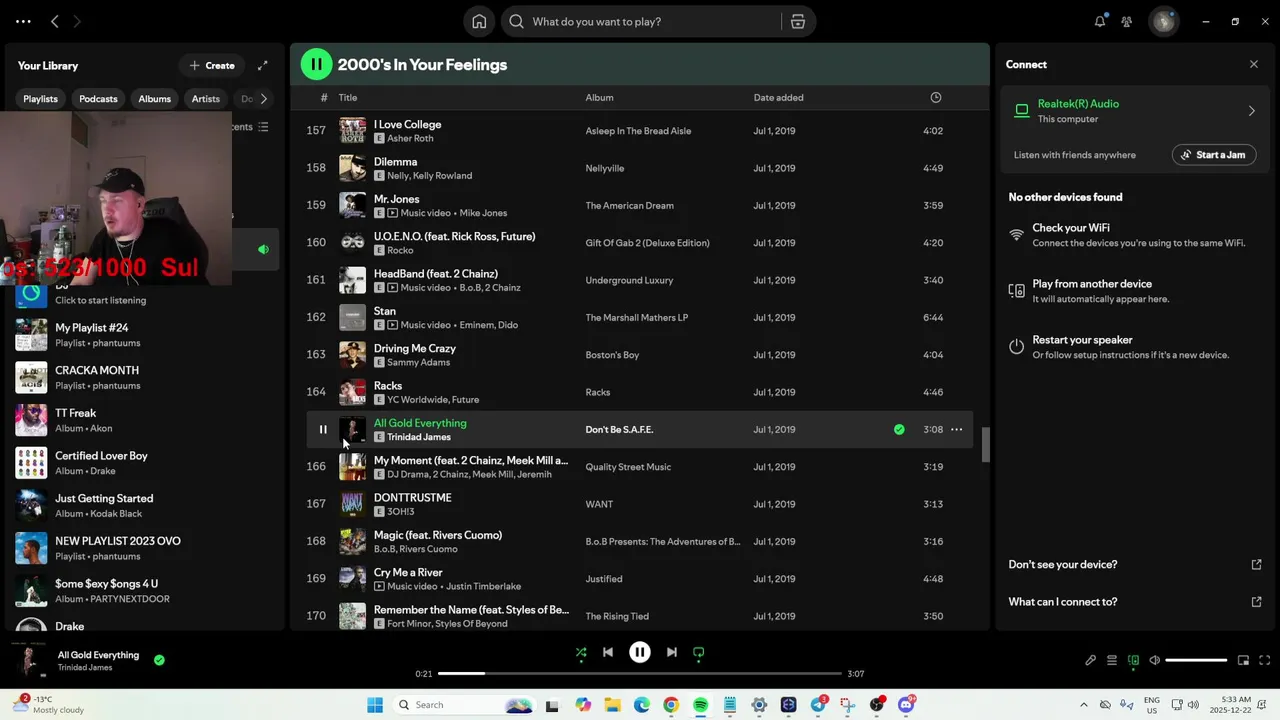Toggle shuffle in the player bar

pyautogui.click(x=581, y=652)
